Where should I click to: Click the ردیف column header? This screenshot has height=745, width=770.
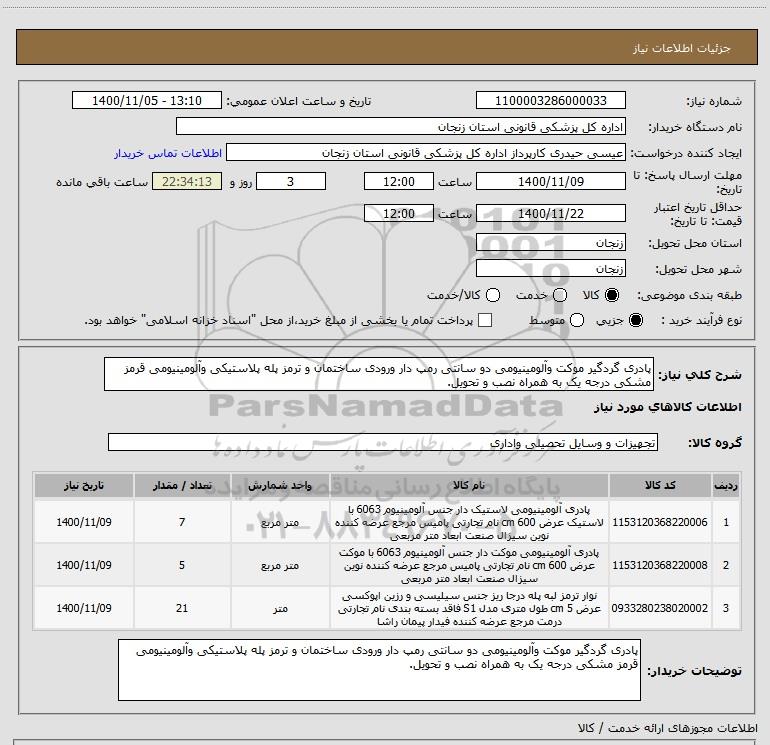pyautogui.click(x=726, y=485)
